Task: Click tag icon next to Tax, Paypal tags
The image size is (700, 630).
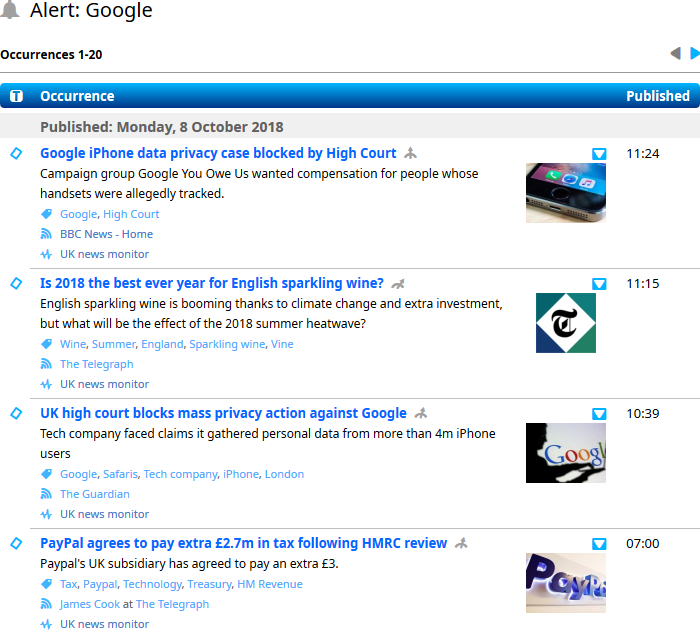Action: 46,584
